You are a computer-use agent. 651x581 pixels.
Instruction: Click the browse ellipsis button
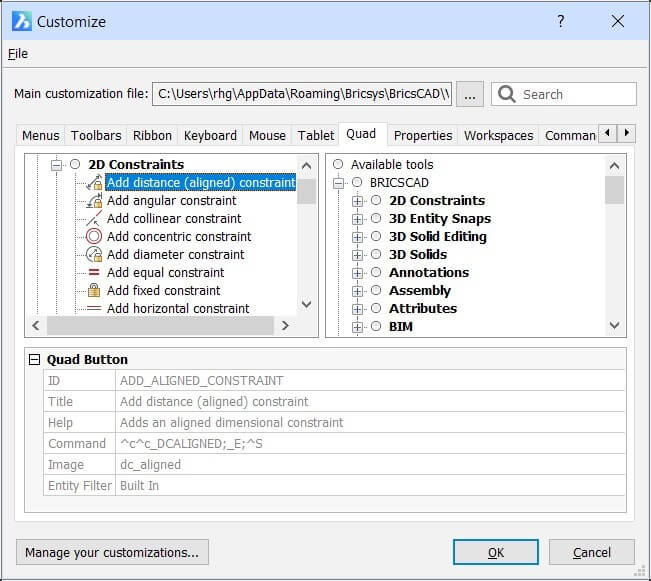point(470,94)
